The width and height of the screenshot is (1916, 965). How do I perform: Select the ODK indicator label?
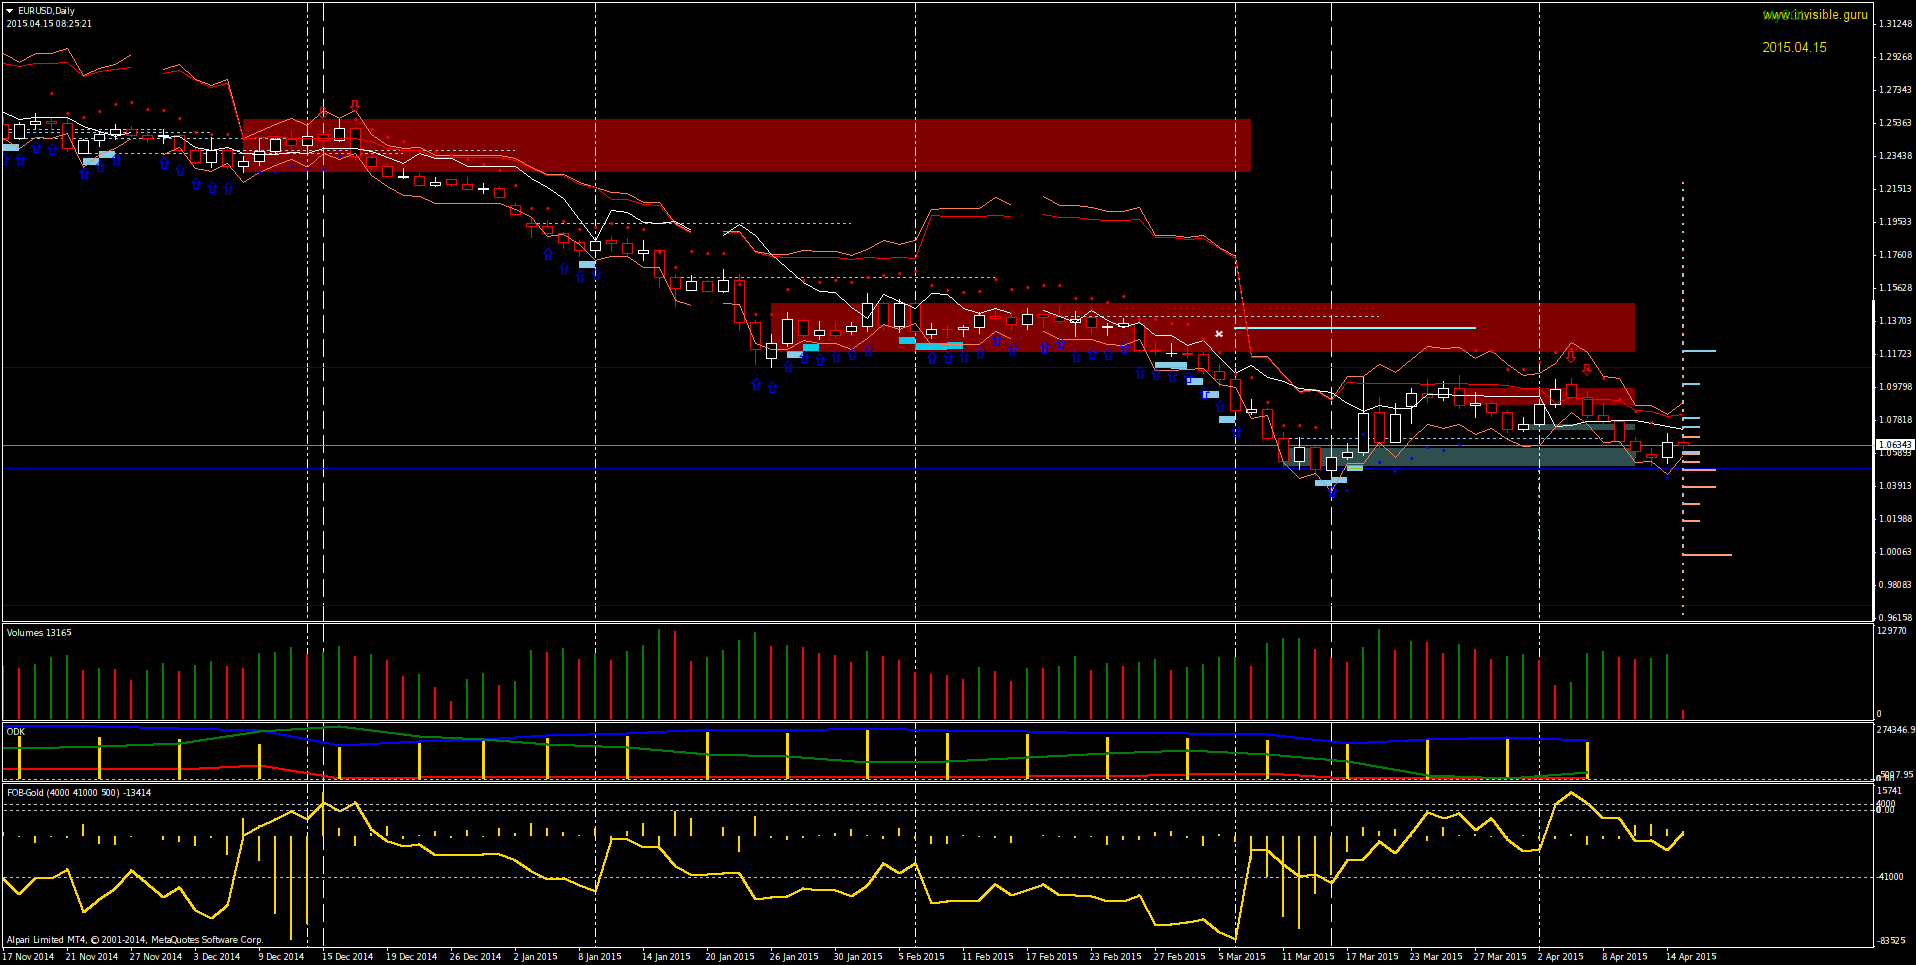(15, 731)
